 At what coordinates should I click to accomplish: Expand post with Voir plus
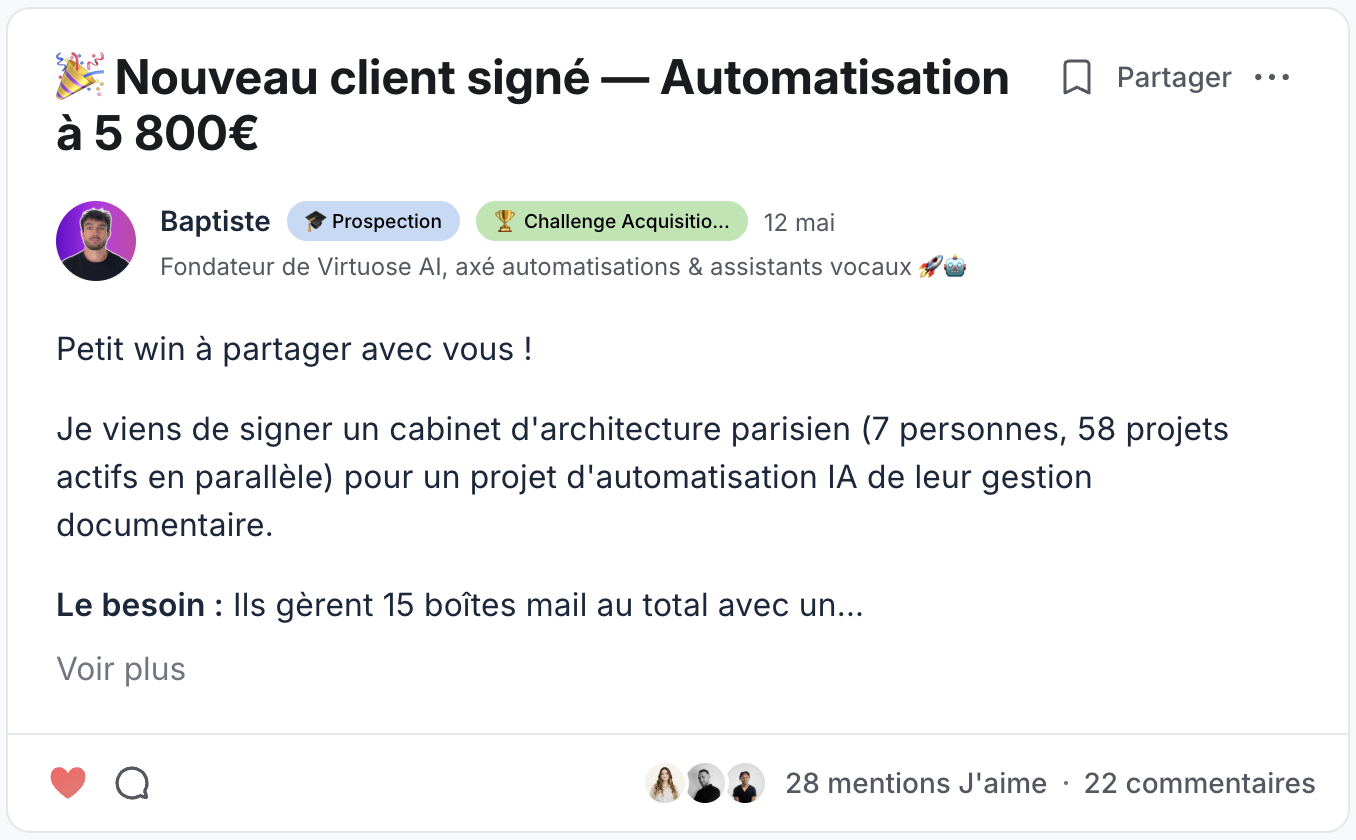[x=121, y=668]
